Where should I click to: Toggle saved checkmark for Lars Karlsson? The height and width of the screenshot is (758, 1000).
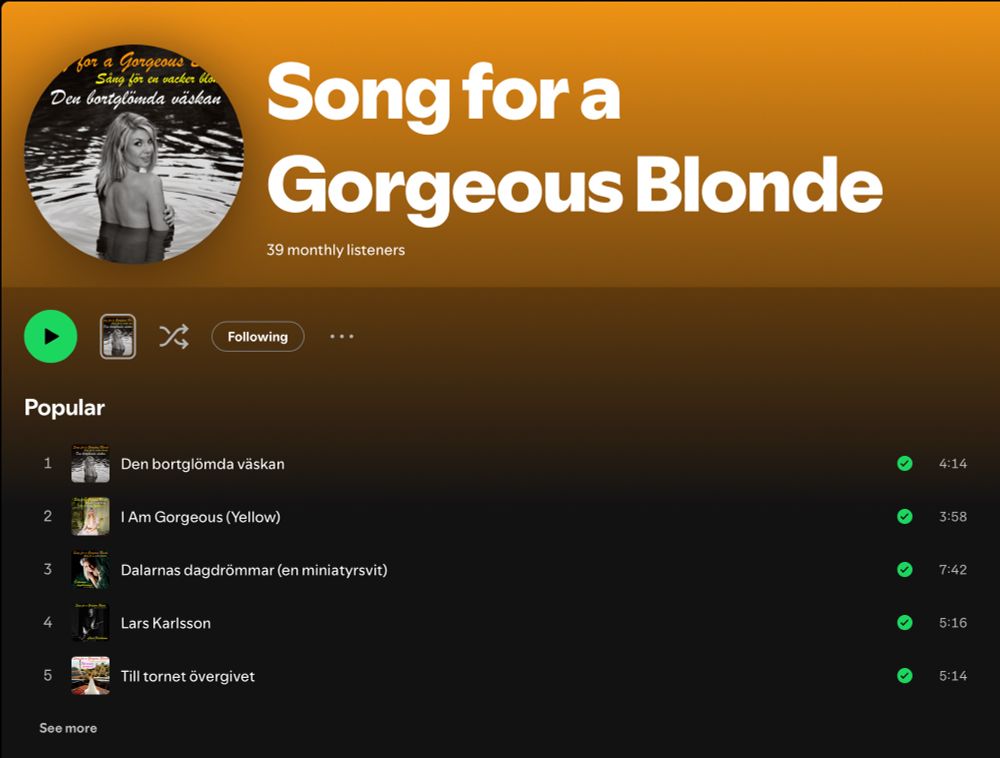tap(904, 622)
